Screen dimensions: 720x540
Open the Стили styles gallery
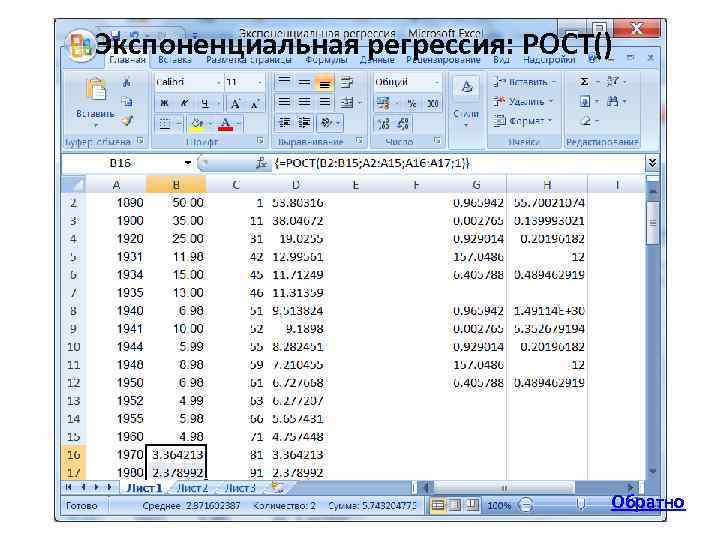466,102
